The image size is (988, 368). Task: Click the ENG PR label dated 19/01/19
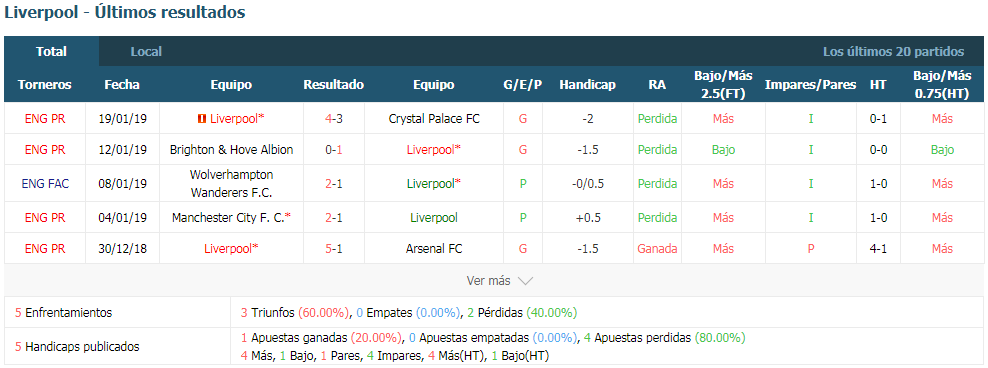[45, 118]
